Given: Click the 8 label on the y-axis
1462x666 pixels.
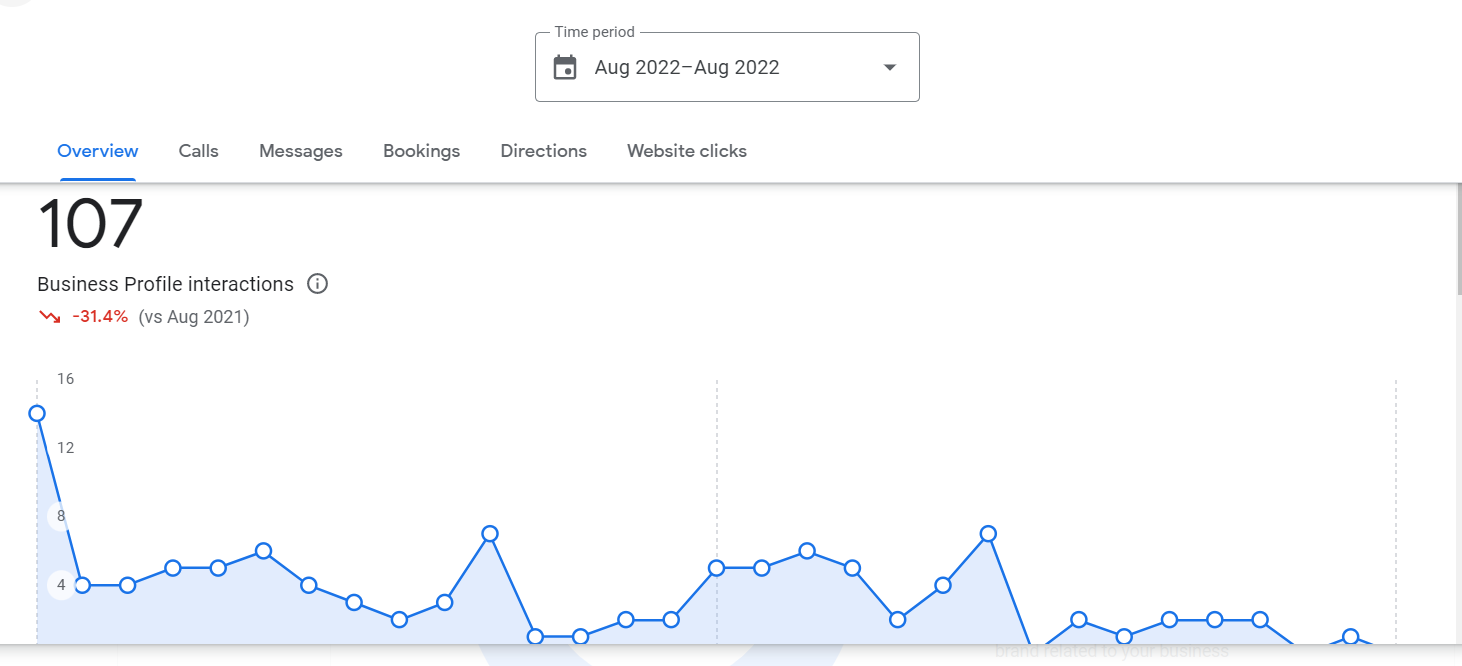Looking at the screenshot, I should click(x=61, y=516).
